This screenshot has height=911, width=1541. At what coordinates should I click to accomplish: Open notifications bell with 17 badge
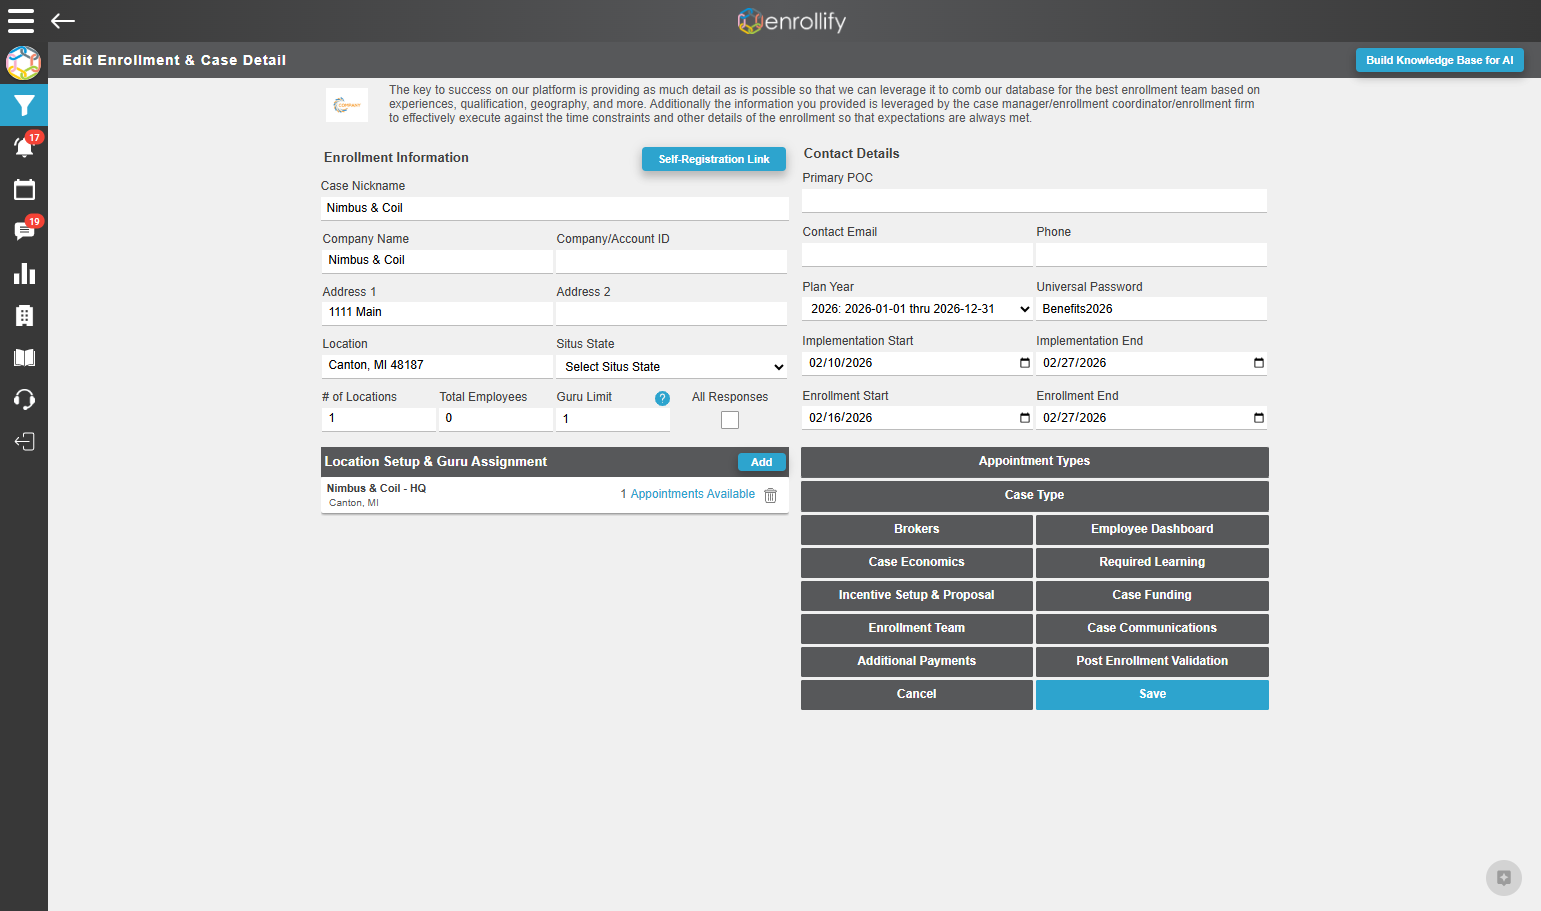coord(24,147)
